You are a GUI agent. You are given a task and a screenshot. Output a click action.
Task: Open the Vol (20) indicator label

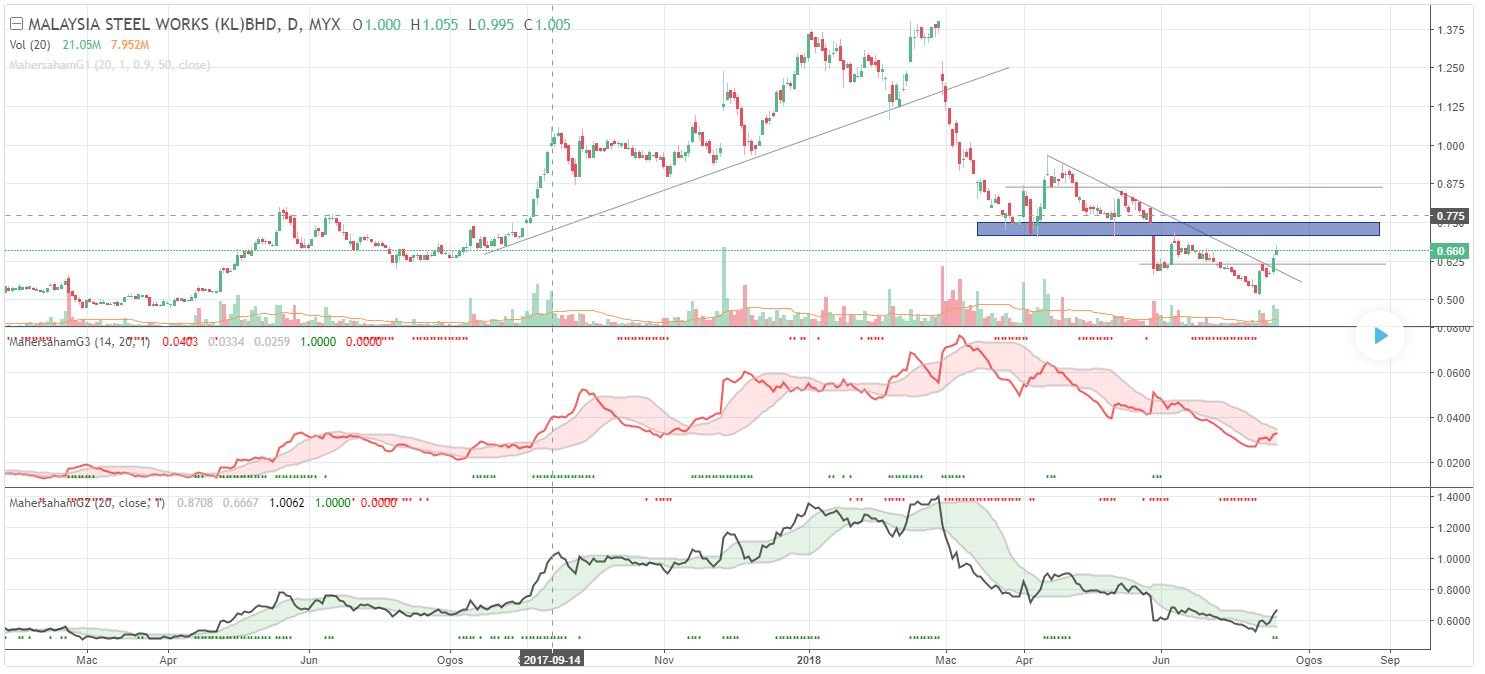click(31, 44)
